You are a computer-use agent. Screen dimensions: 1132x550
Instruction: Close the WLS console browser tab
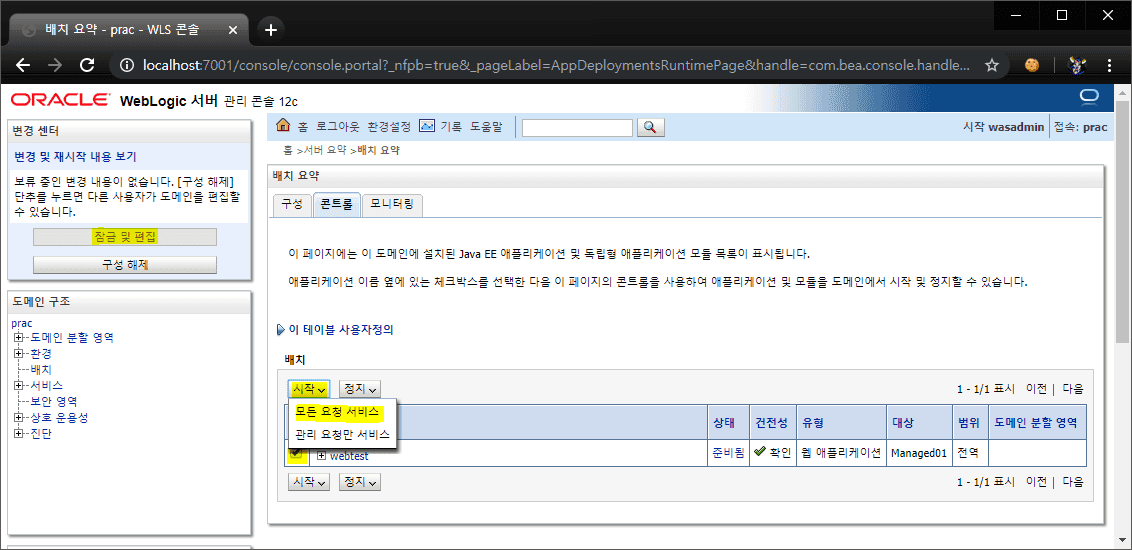click(235, 30)
